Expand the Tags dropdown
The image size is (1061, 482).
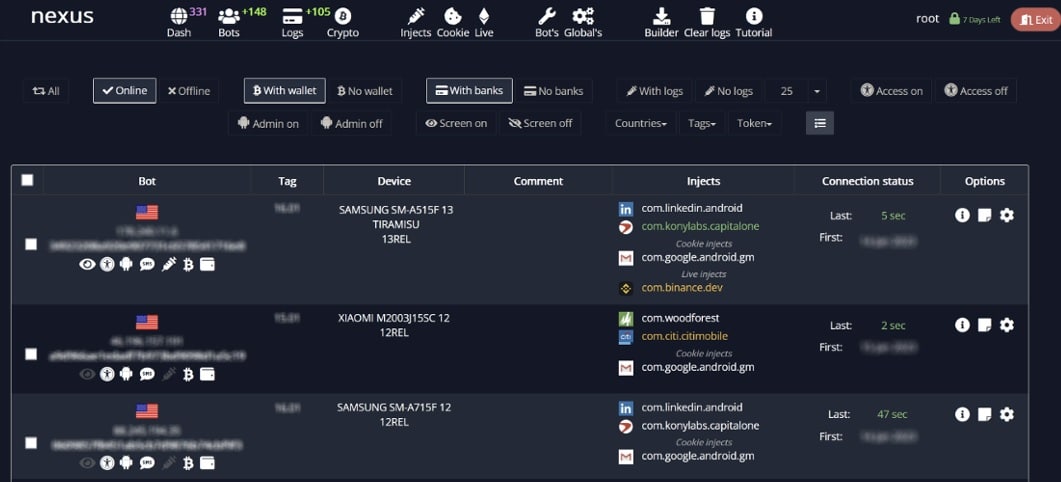(x=702, y=123)
